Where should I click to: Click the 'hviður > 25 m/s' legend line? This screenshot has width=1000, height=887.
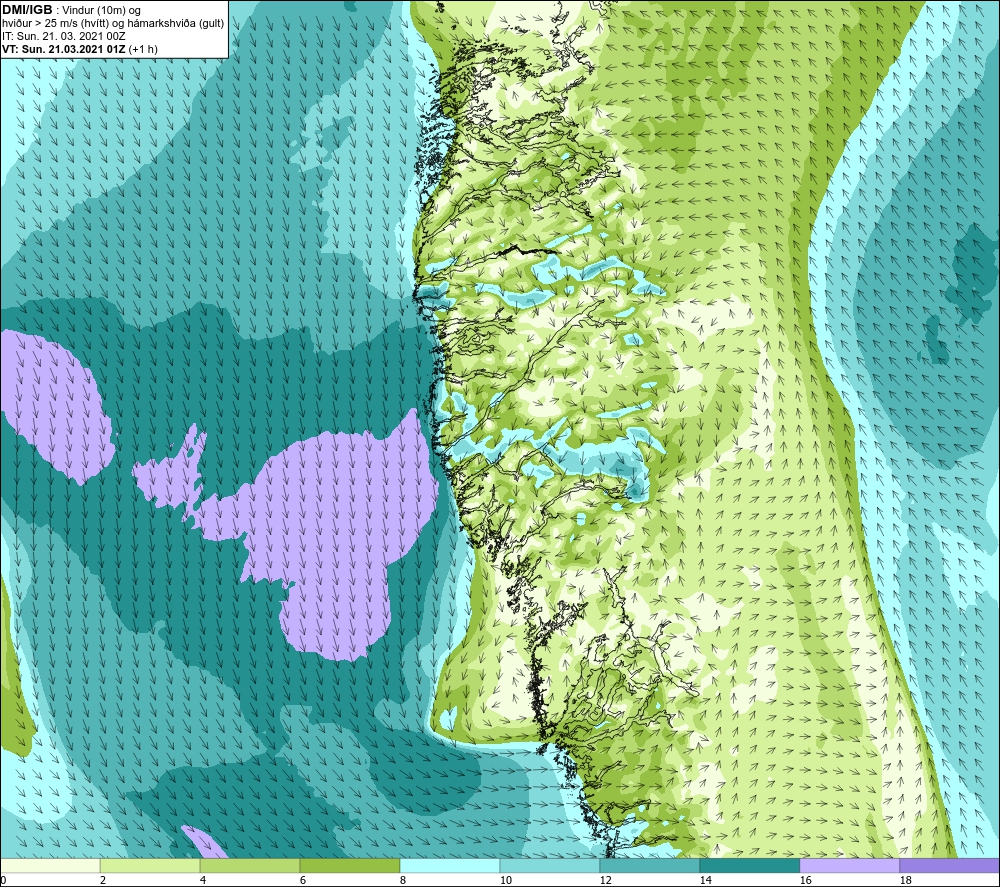(x=113, y=23)
